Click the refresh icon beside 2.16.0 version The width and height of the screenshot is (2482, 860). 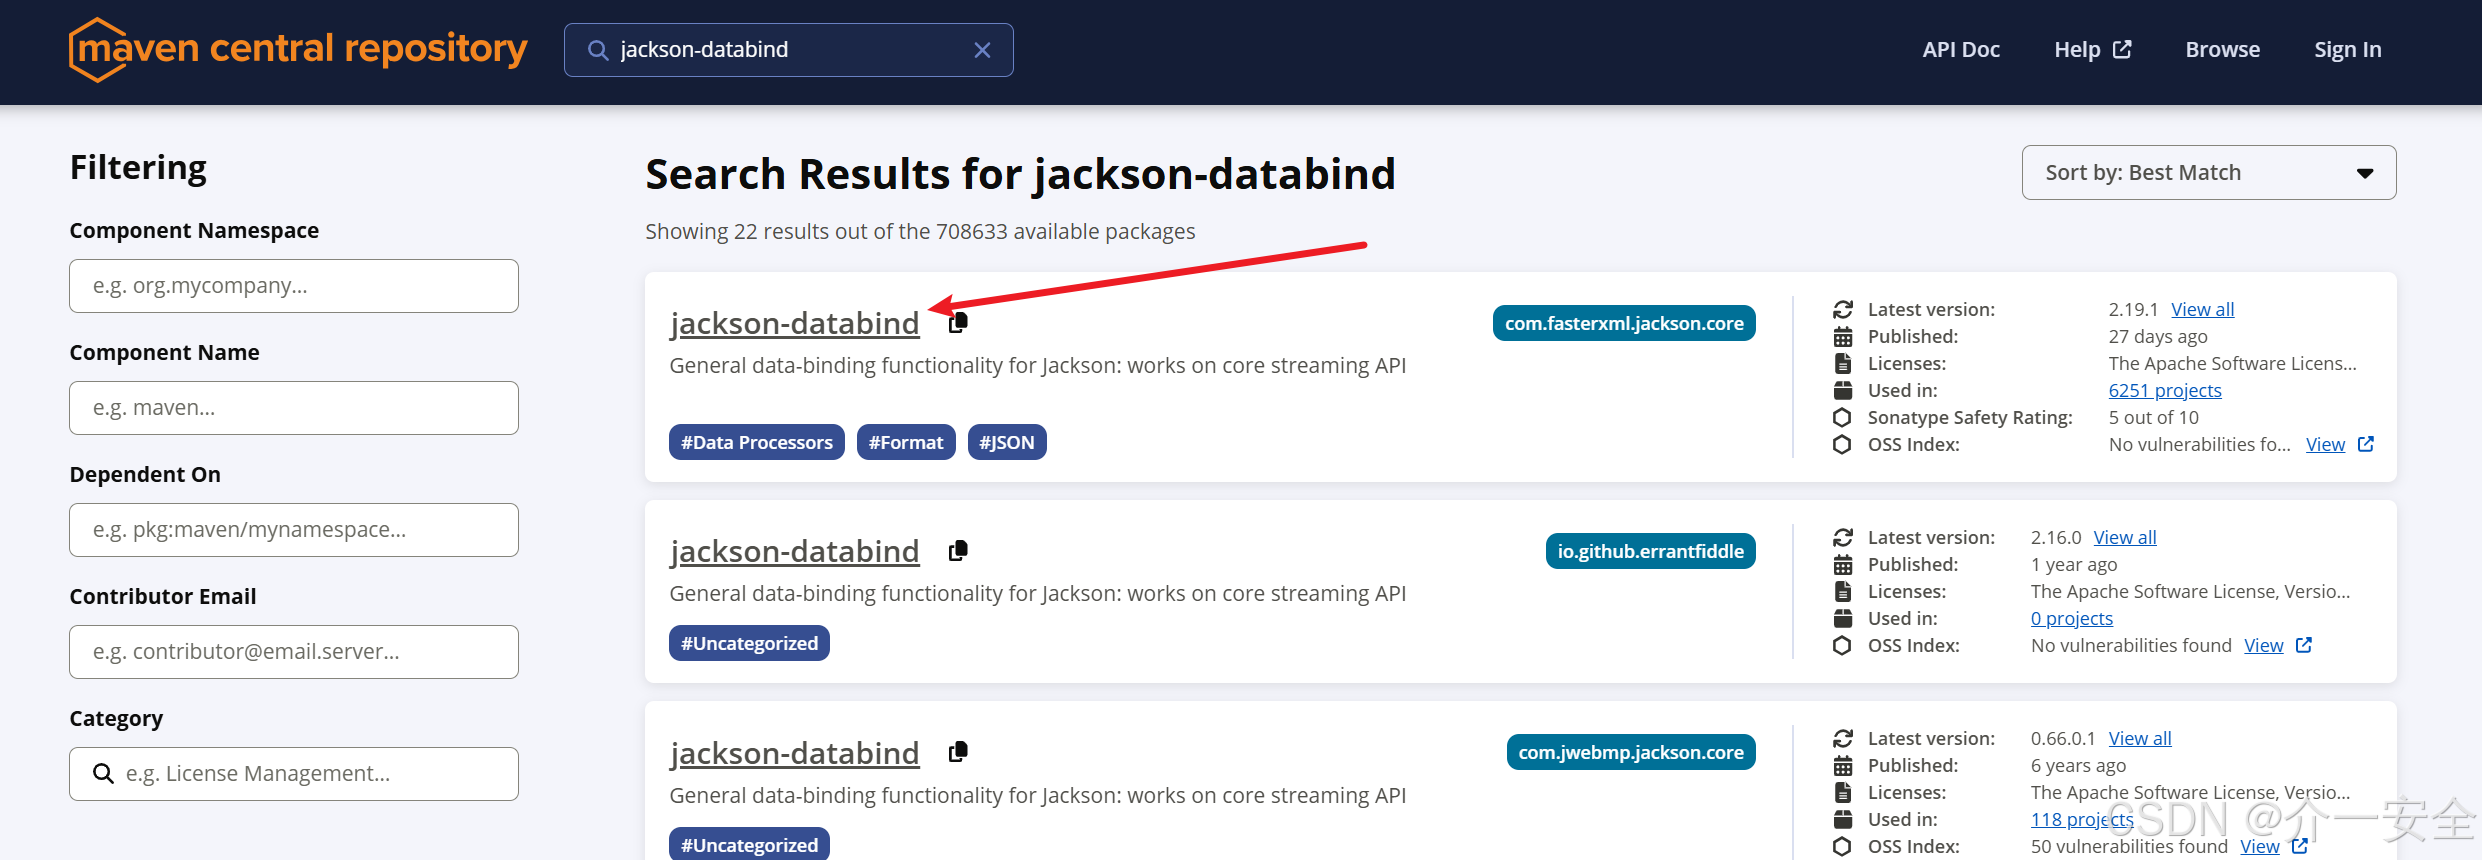pyautogui.click(x=1843, y=537)
